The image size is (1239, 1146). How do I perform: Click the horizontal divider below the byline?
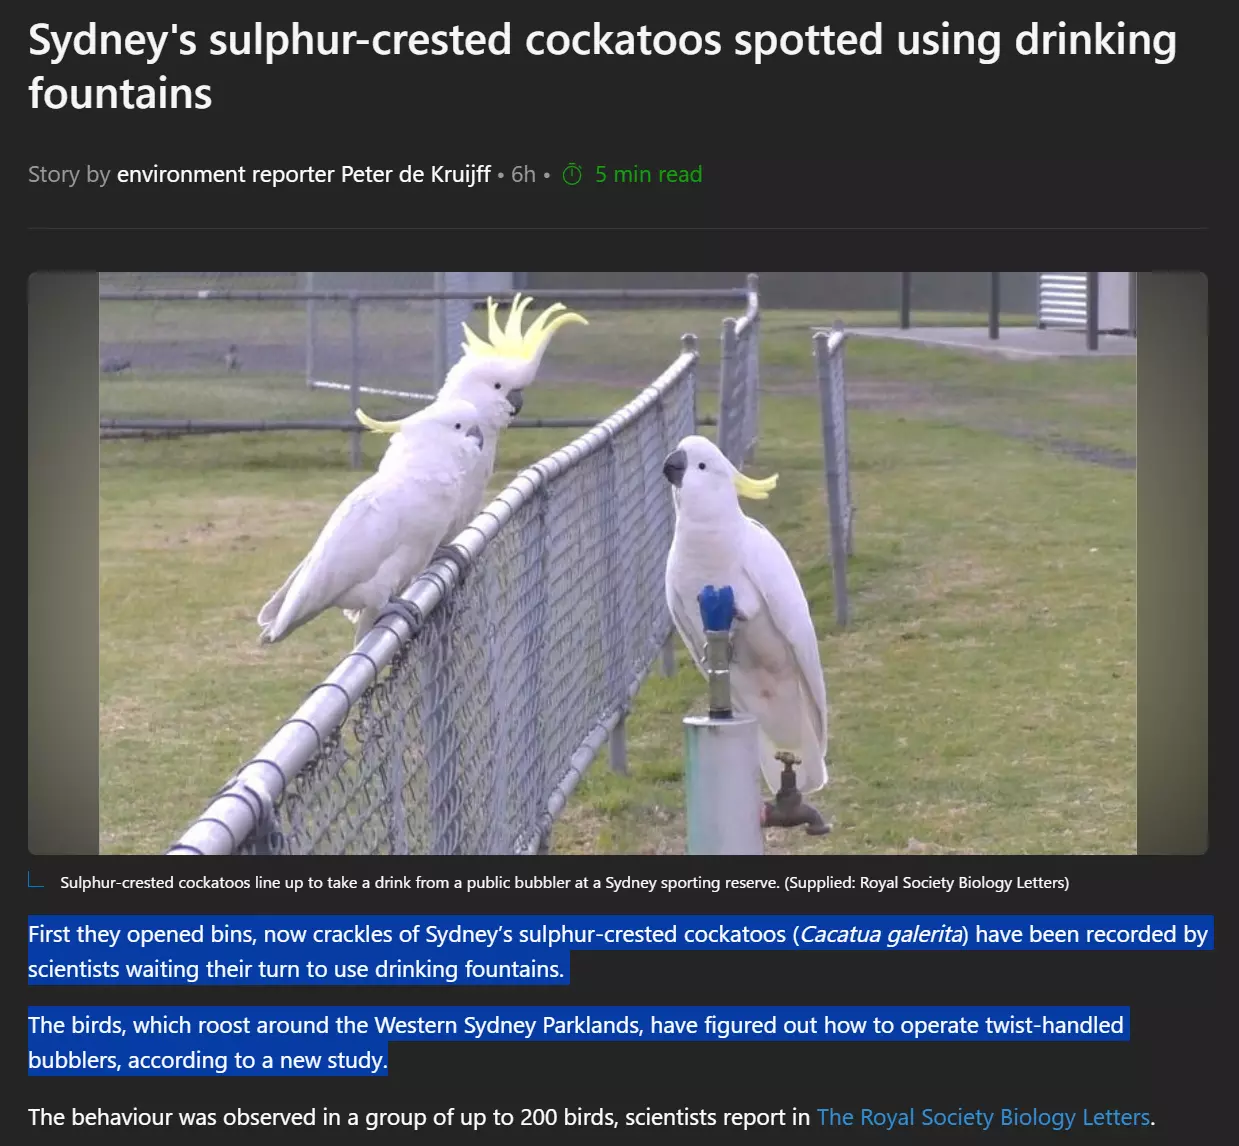[618, 228]
